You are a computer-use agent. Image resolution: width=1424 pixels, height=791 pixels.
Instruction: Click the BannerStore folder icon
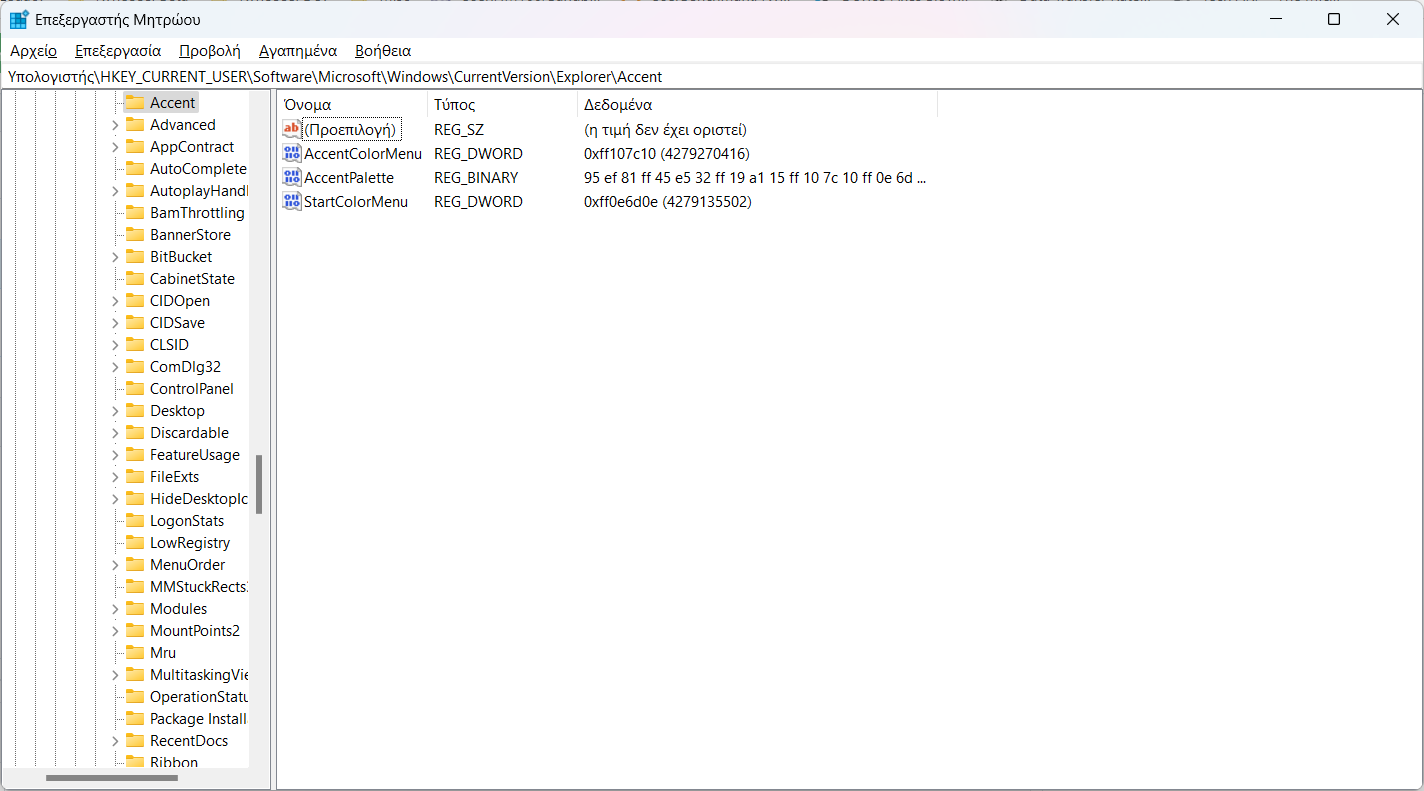pos(134,235)
